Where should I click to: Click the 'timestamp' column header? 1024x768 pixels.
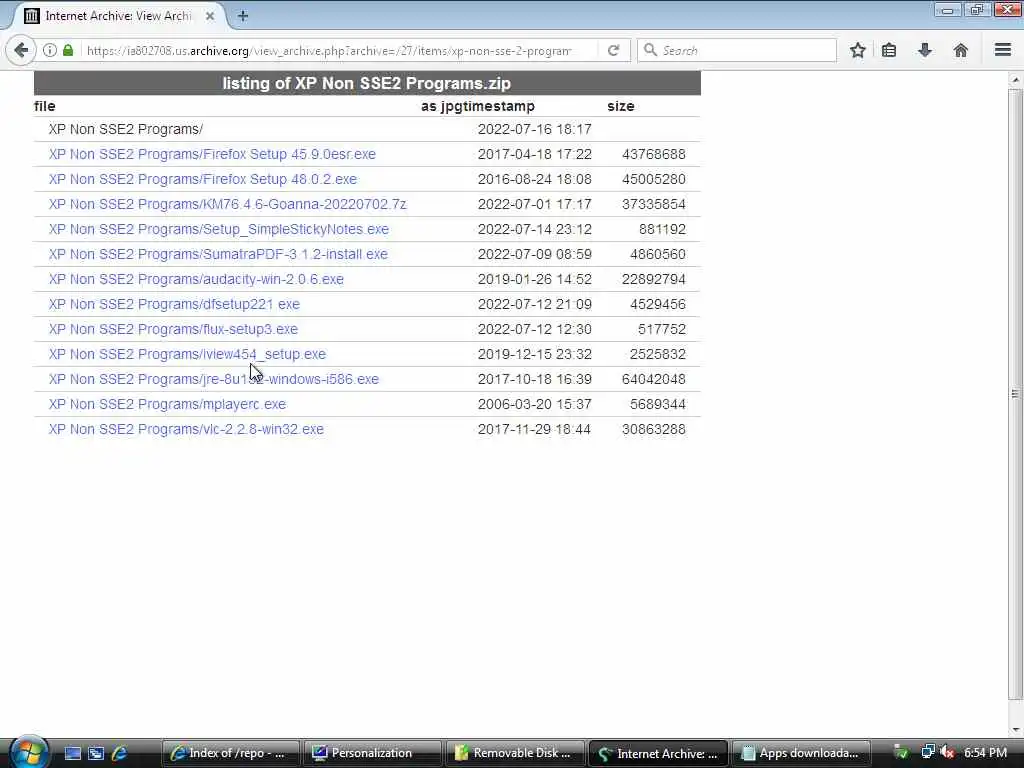coord(500,106)
